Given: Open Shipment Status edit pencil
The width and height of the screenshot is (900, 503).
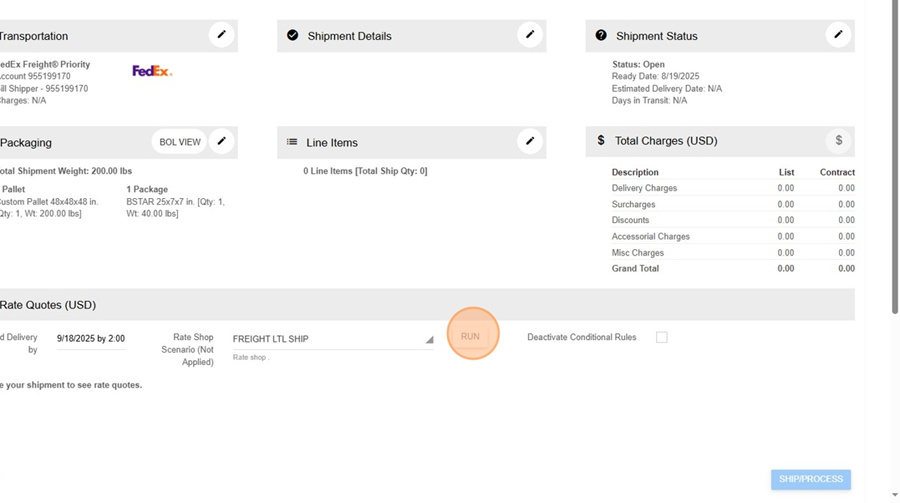Looking at the screenshot, I should coord(838,35).
